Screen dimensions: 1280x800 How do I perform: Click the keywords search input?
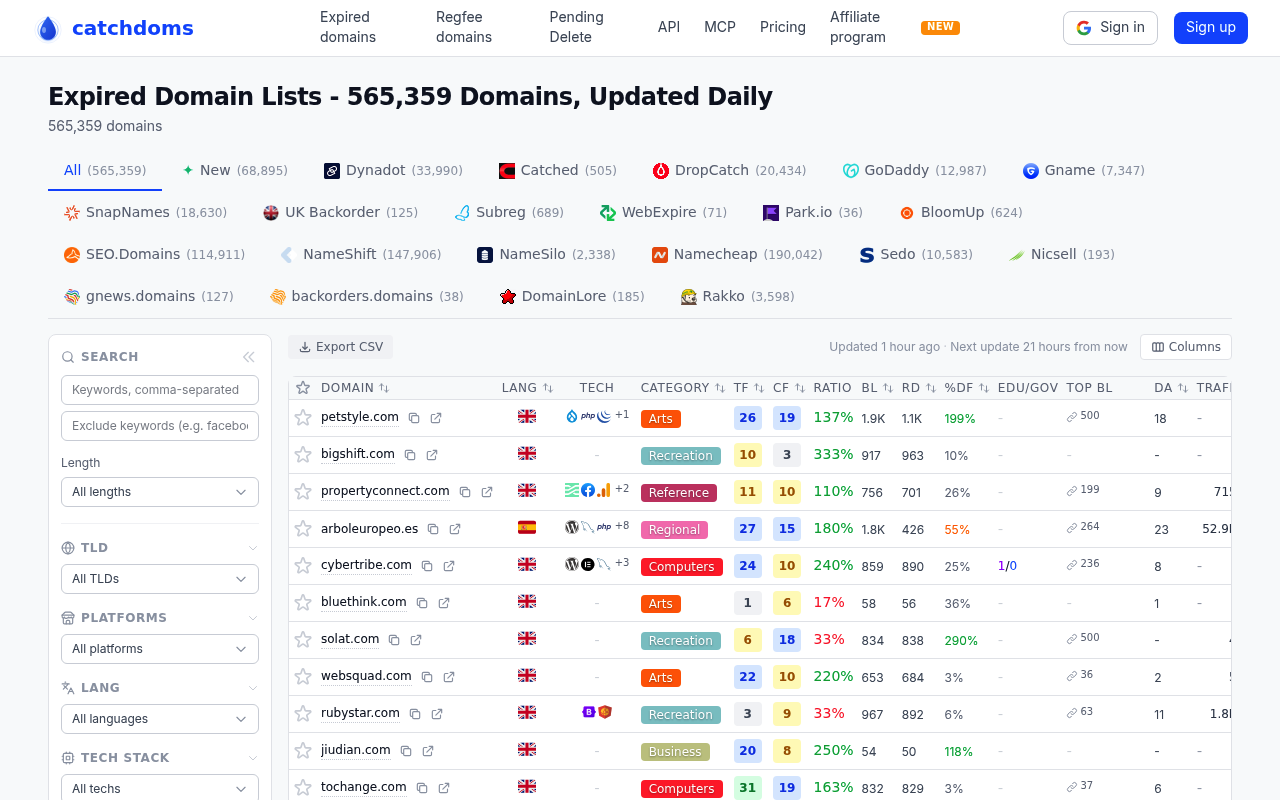(x=160, y=390)
